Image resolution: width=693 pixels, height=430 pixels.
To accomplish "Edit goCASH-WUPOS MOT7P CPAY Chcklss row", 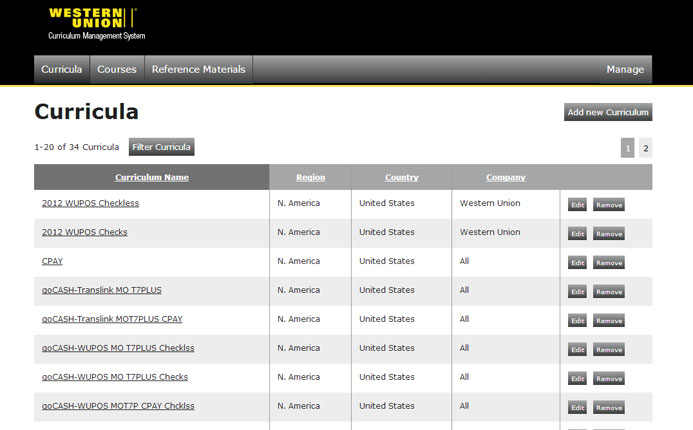I will [577, 407].
